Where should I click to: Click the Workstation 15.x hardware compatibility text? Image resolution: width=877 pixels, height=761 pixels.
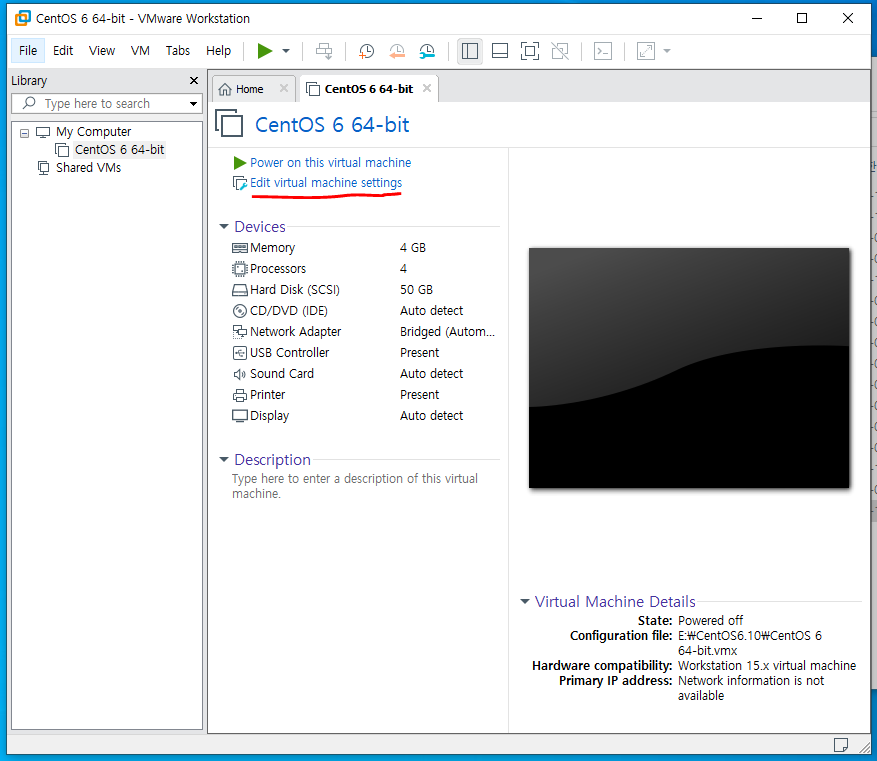click(x=767, y=666)
